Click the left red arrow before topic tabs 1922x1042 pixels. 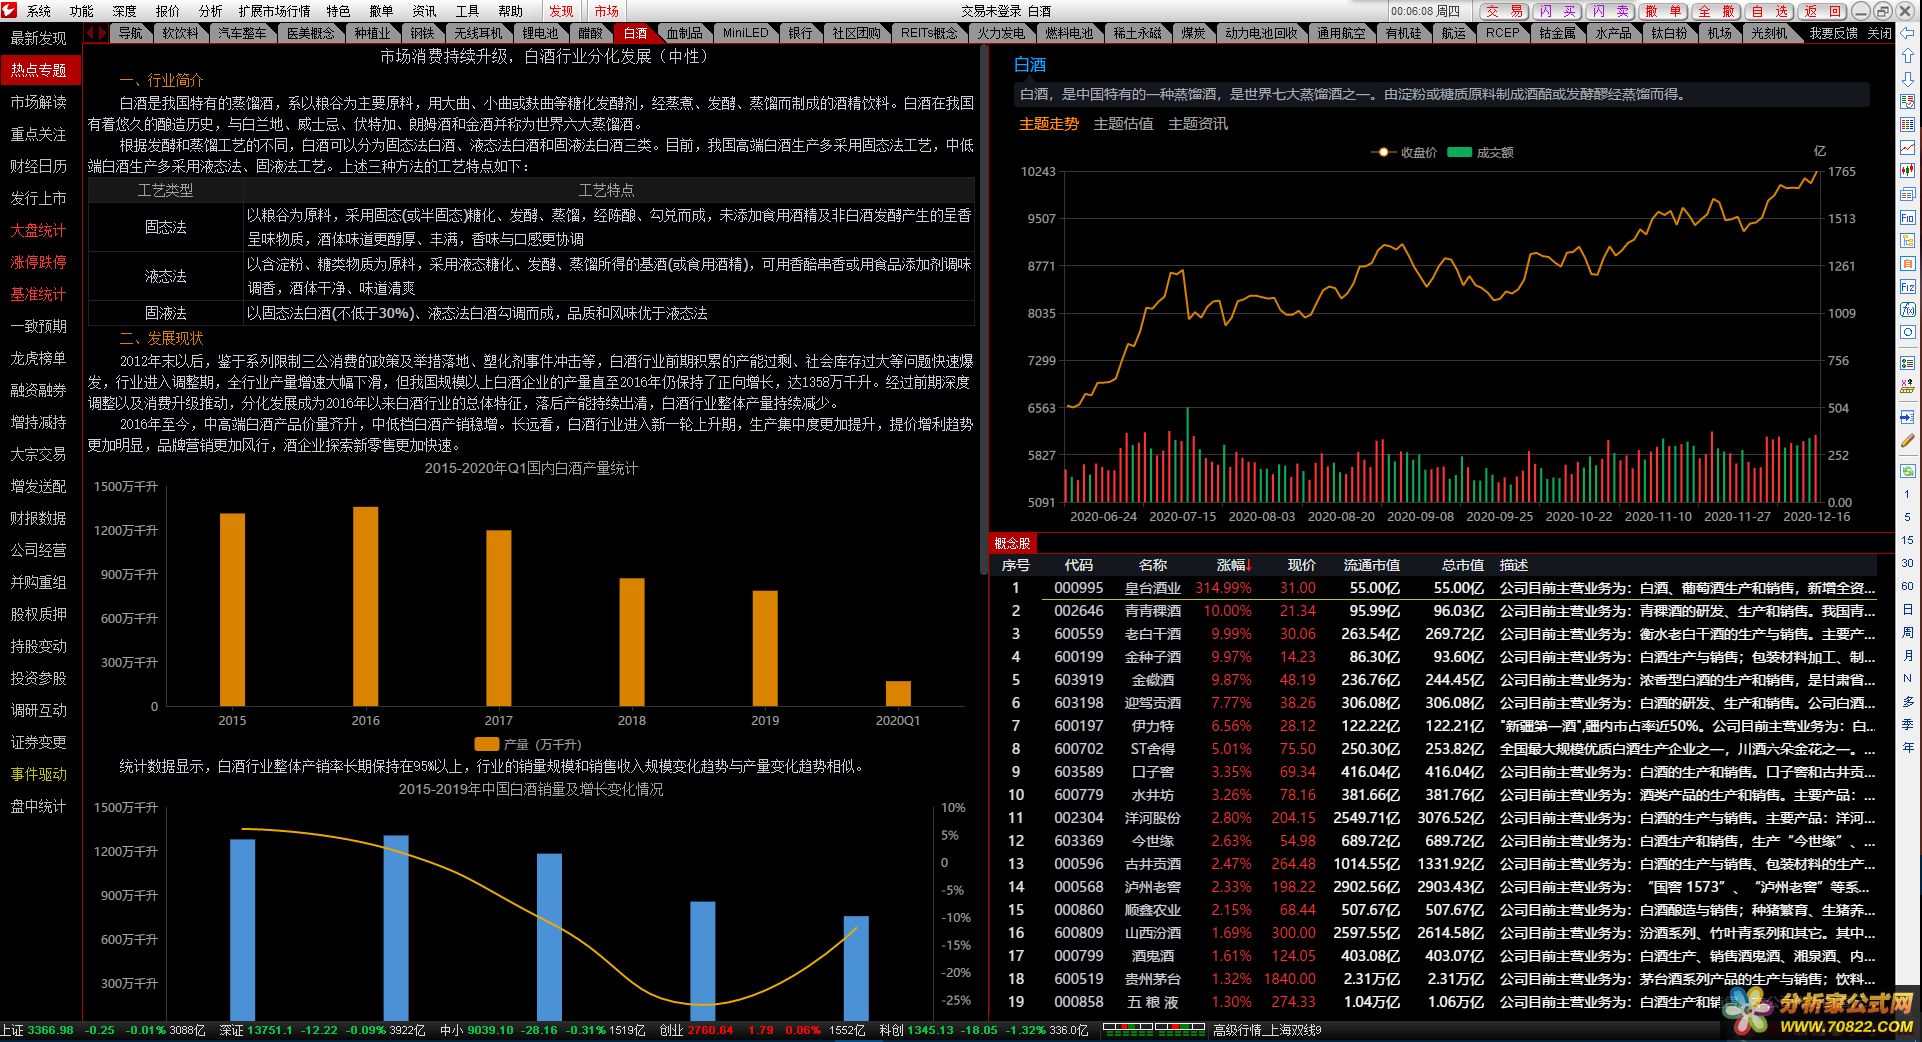90,33
